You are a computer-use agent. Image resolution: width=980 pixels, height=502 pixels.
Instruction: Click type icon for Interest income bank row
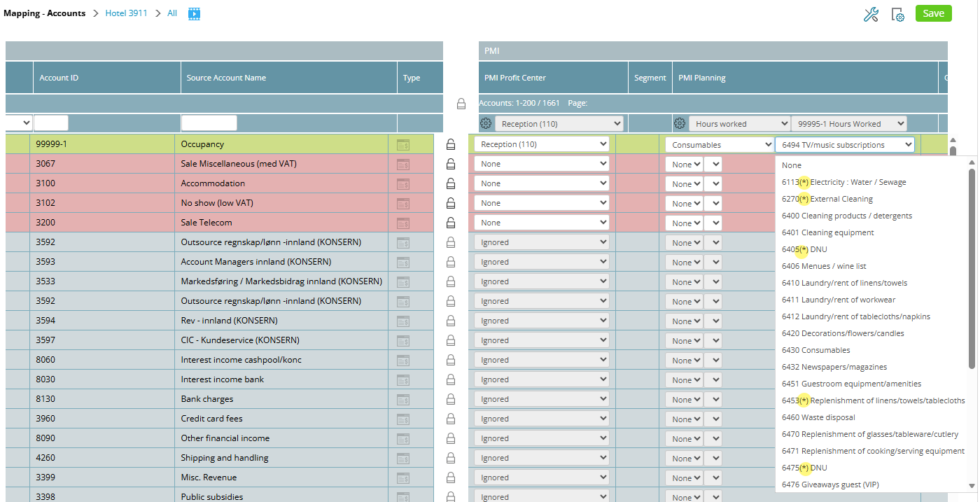point(403,379)
